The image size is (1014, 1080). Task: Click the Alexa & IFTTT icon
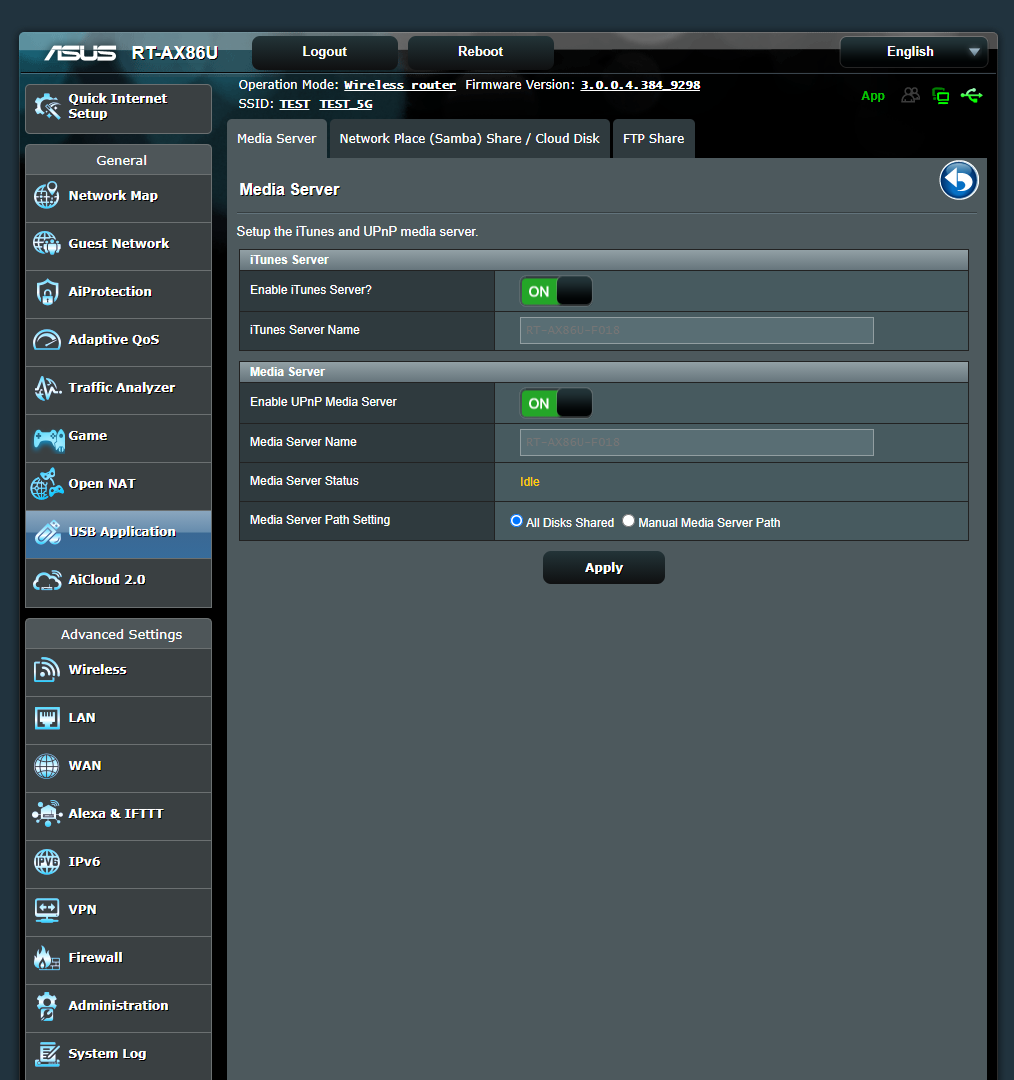[x=47, y=813]
